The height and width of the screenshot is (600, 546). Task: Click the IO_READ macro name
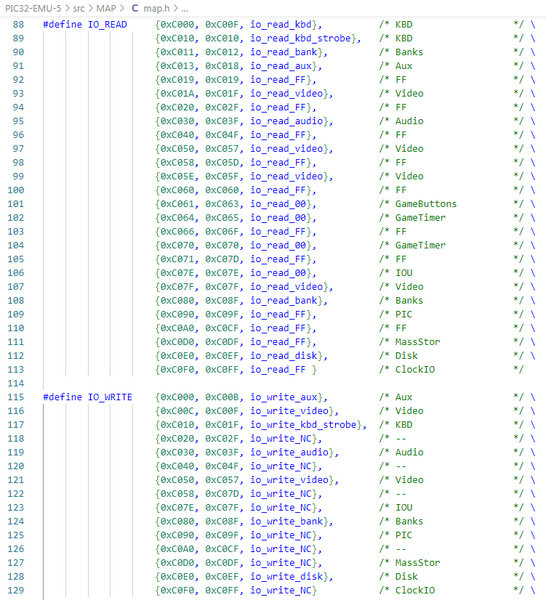click(x=108, y=24)
